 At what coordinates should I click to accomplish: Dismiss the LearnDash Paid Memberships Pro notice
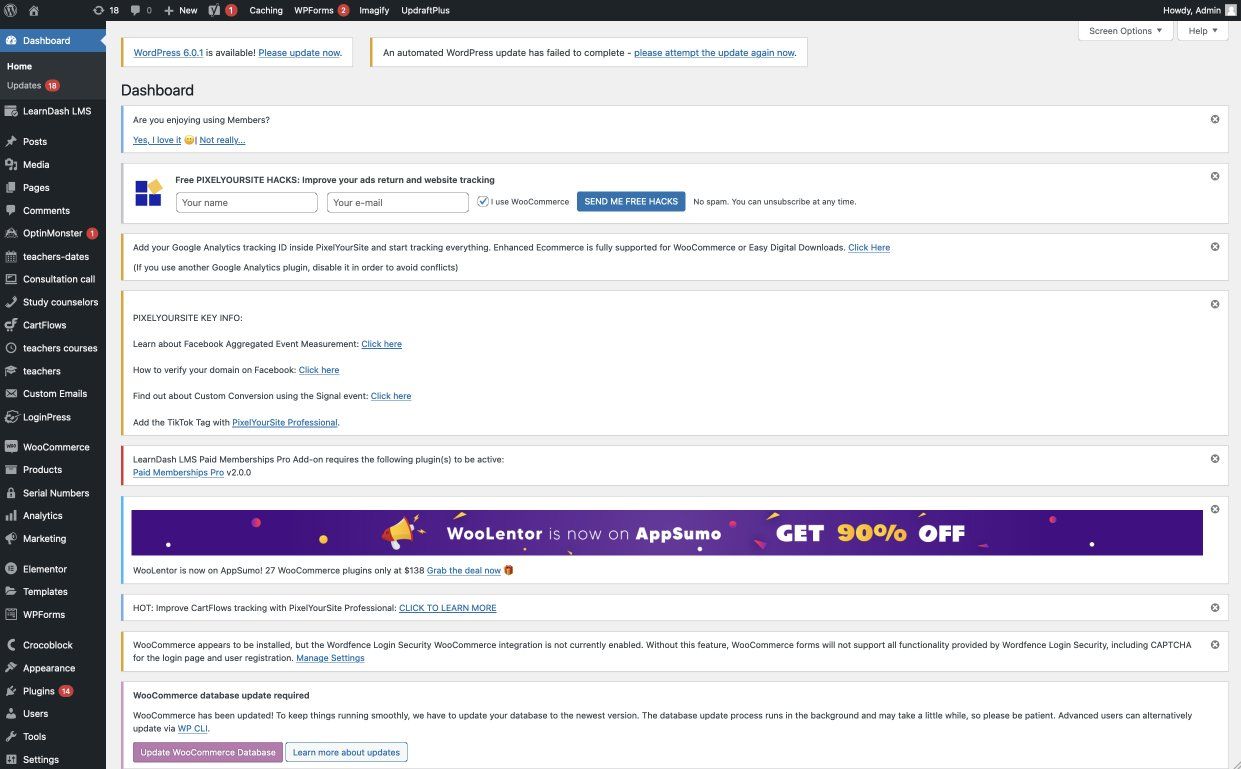tap(1215, 459)
